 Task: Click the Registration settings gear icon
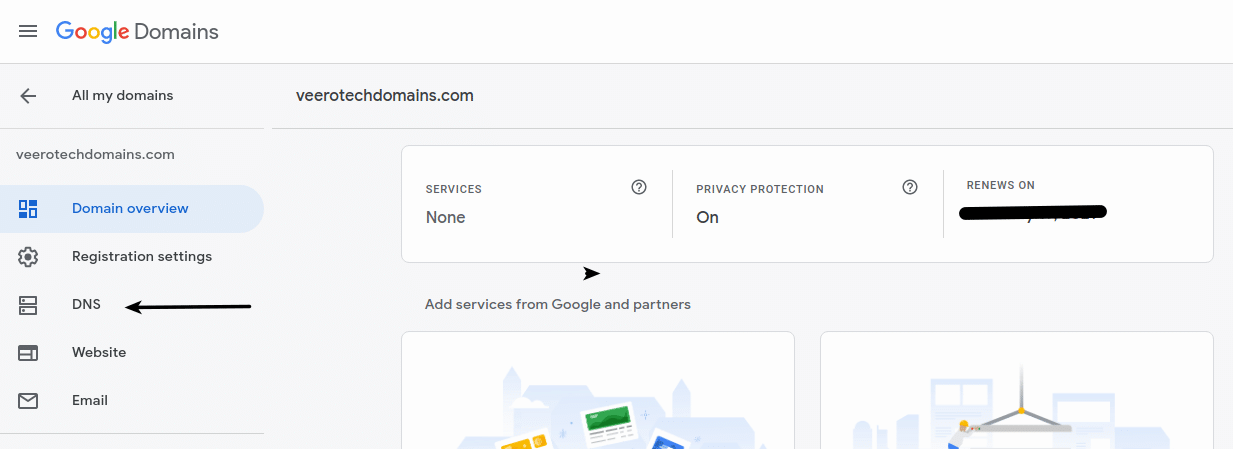tap(28, 257)
